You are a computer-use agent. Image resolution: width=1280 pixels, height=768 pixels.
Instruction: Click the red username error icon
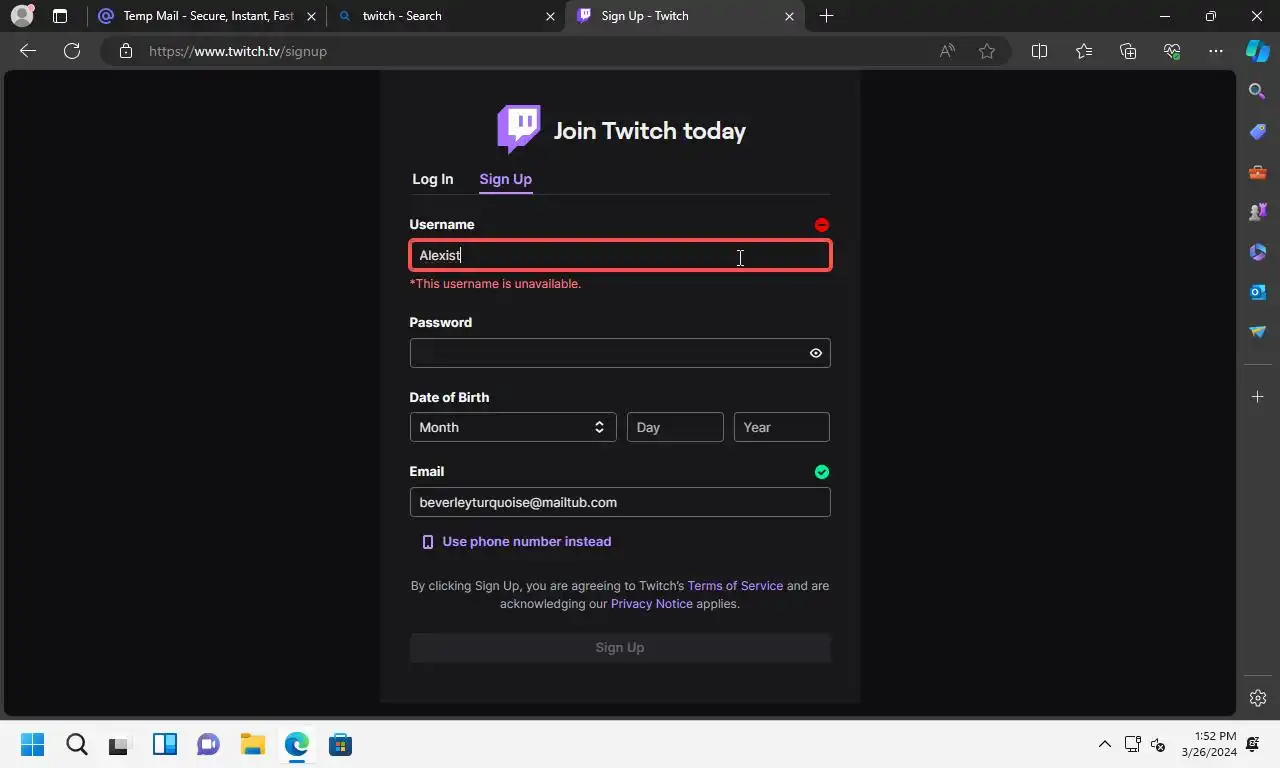pyautogui.click(x=822, y=225)
